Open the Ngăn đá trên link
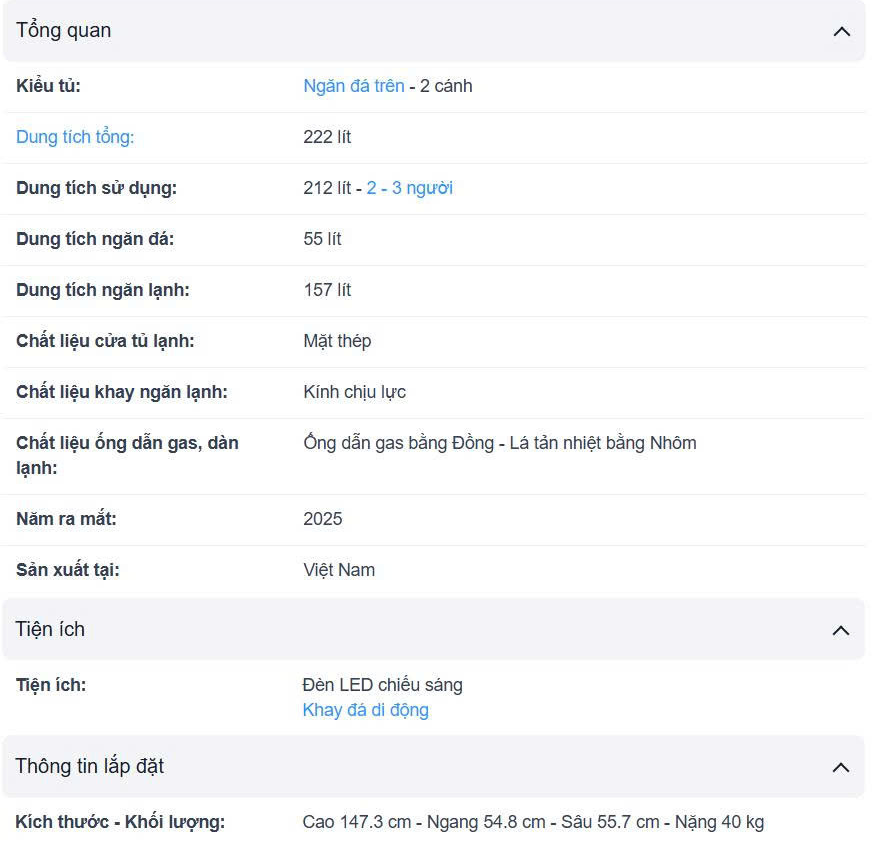The width and height of the screenshot is (882, 842). (353, 86)
